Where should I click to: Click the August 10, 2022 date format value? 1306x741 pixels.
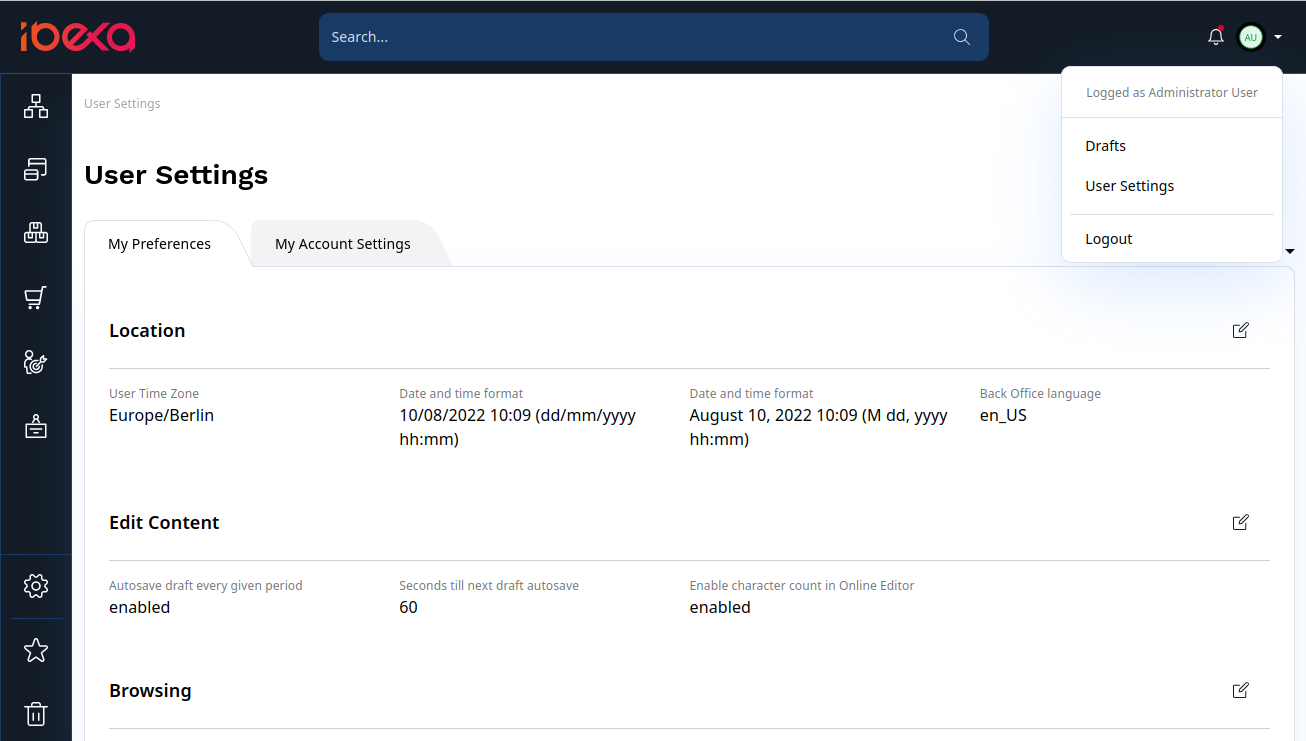[x=819, y=427]
